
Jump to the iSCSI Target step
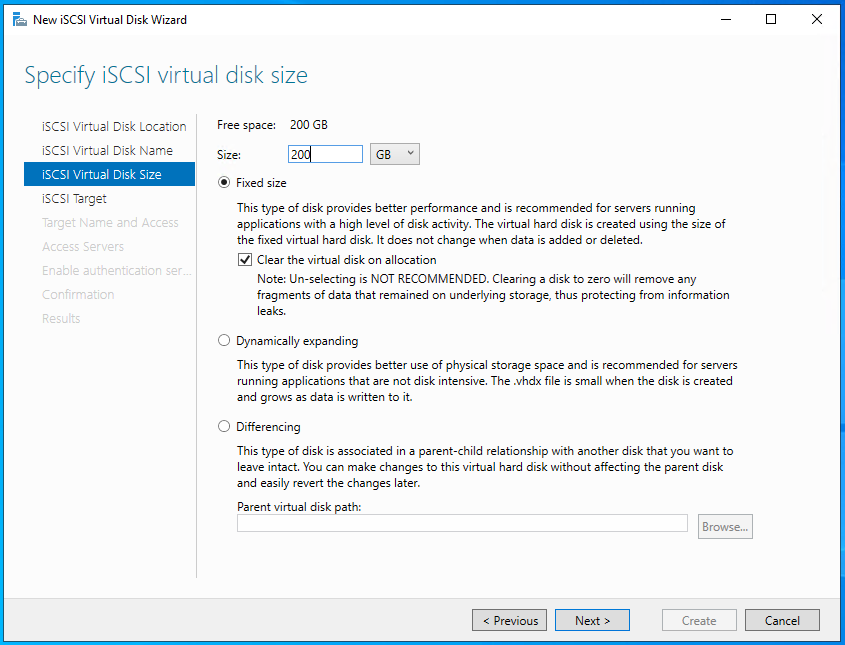(74, 199)
